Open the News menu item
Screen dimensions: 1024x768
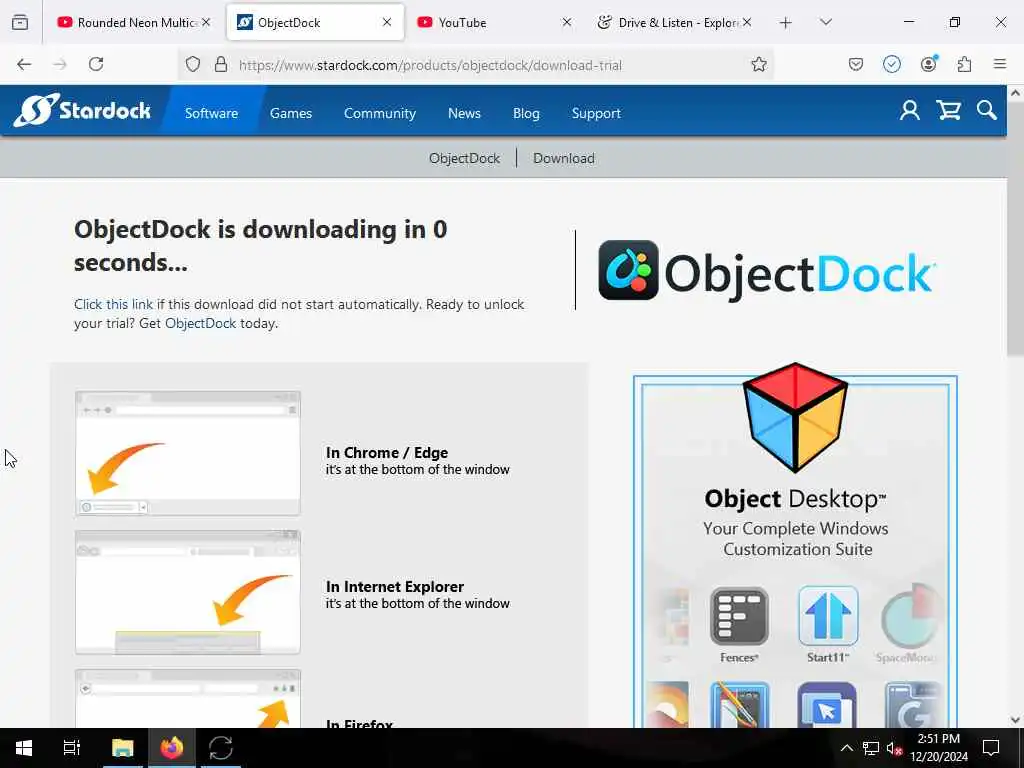coord(464,113)
